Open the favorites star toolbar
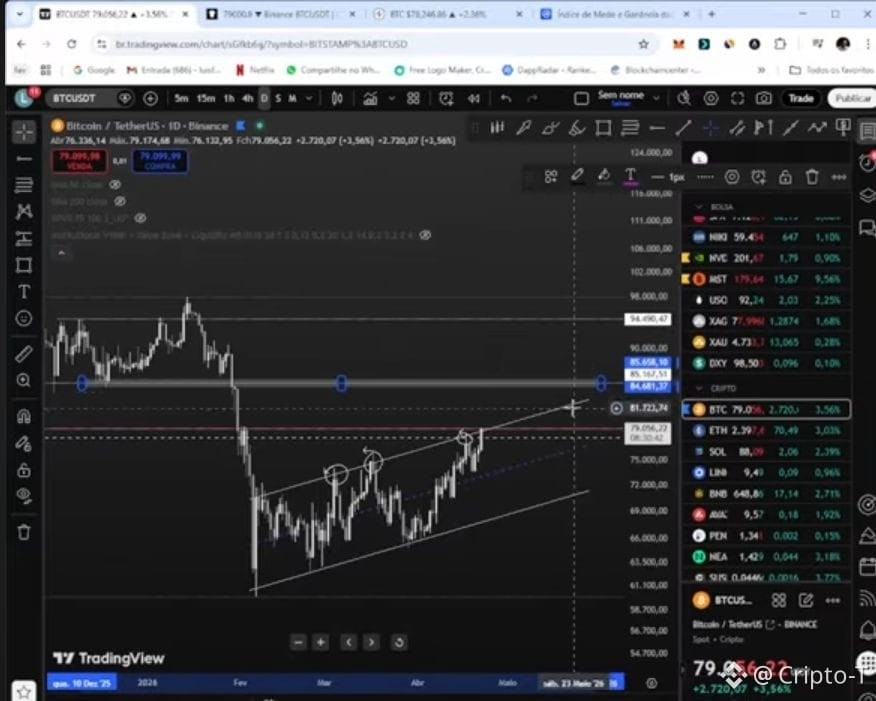Image resolution: width=876 pixels, height=701 pixels. [x=23, y=692]
